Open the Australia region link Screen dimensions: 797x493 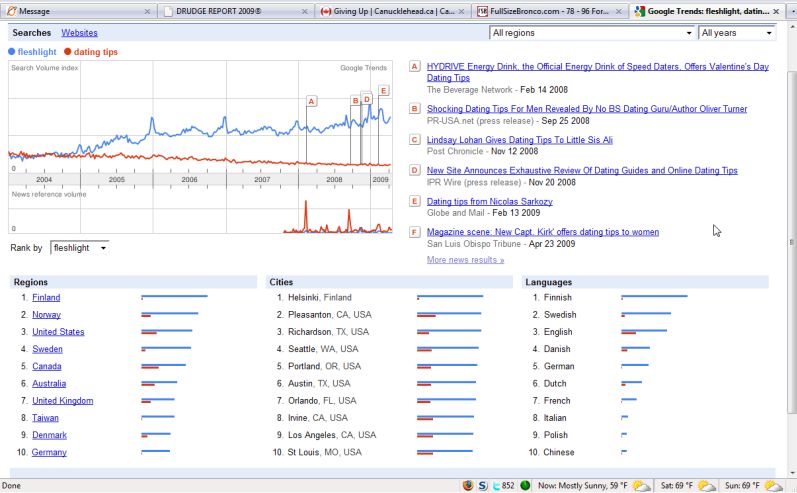[x=49, y=383]
